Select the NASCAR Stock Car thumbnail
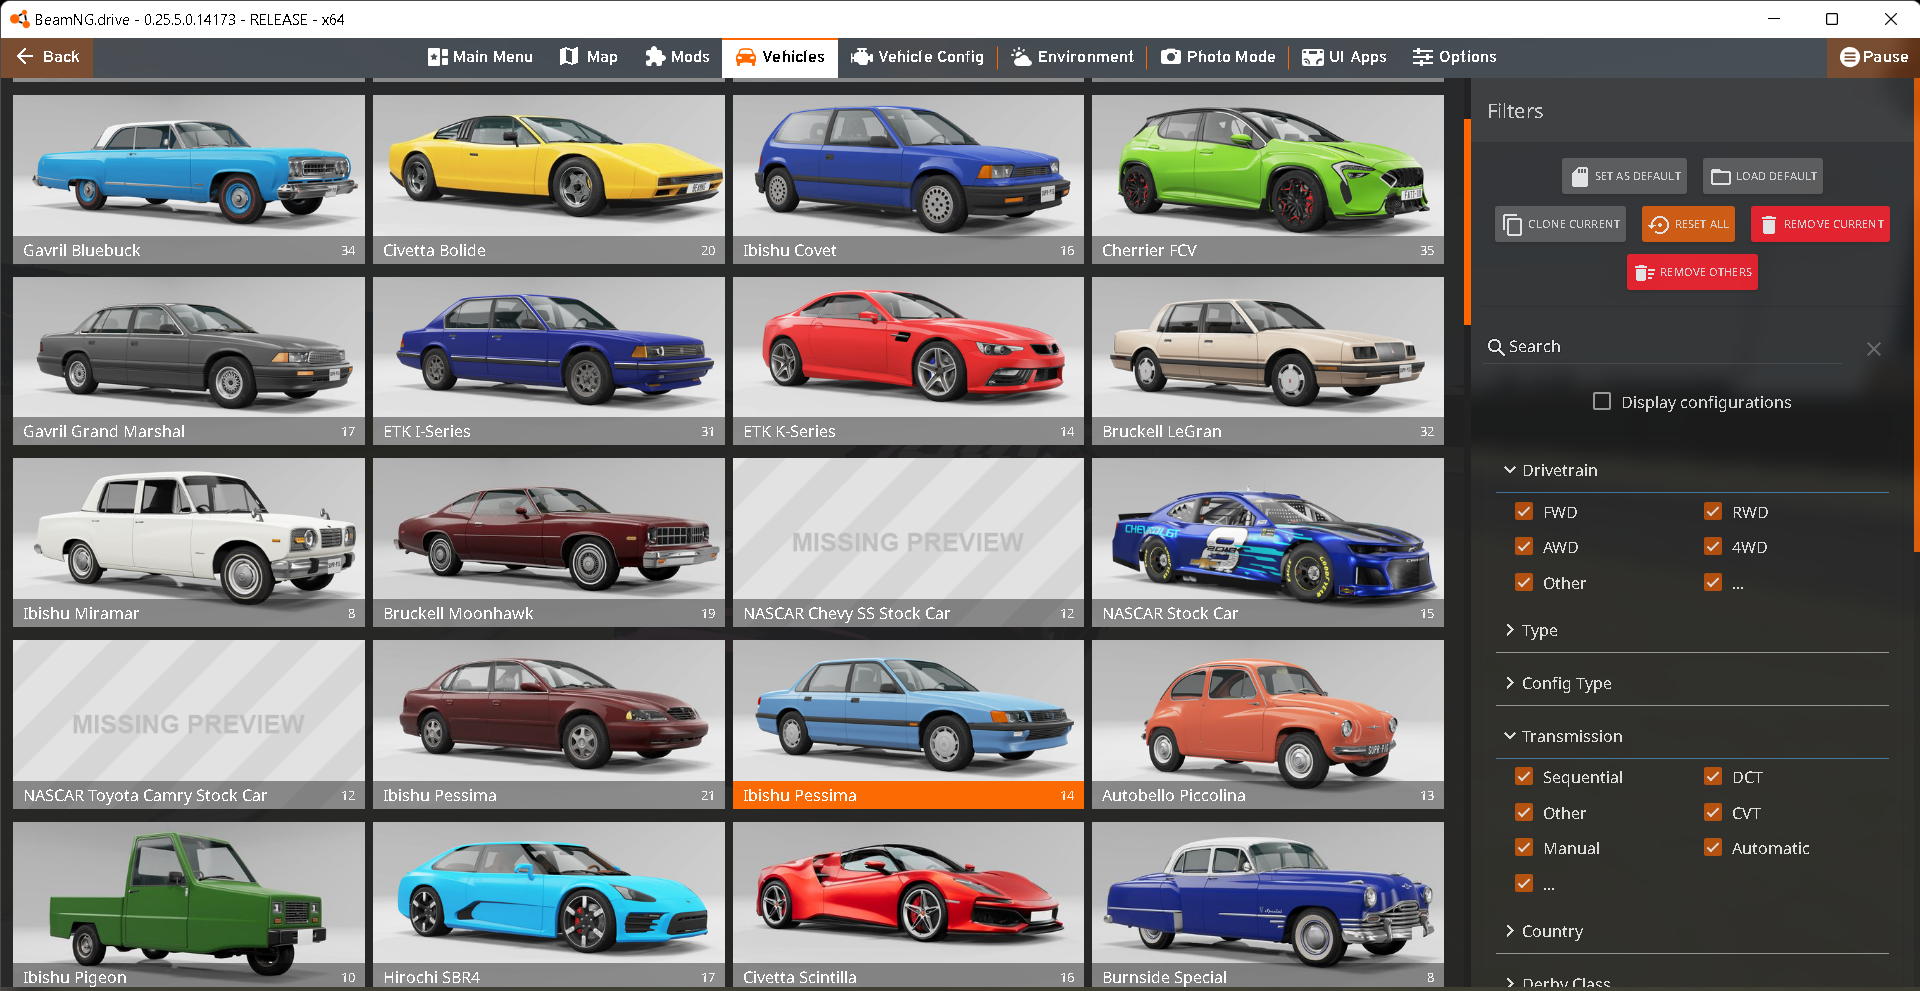 [x=1268, y=542]
